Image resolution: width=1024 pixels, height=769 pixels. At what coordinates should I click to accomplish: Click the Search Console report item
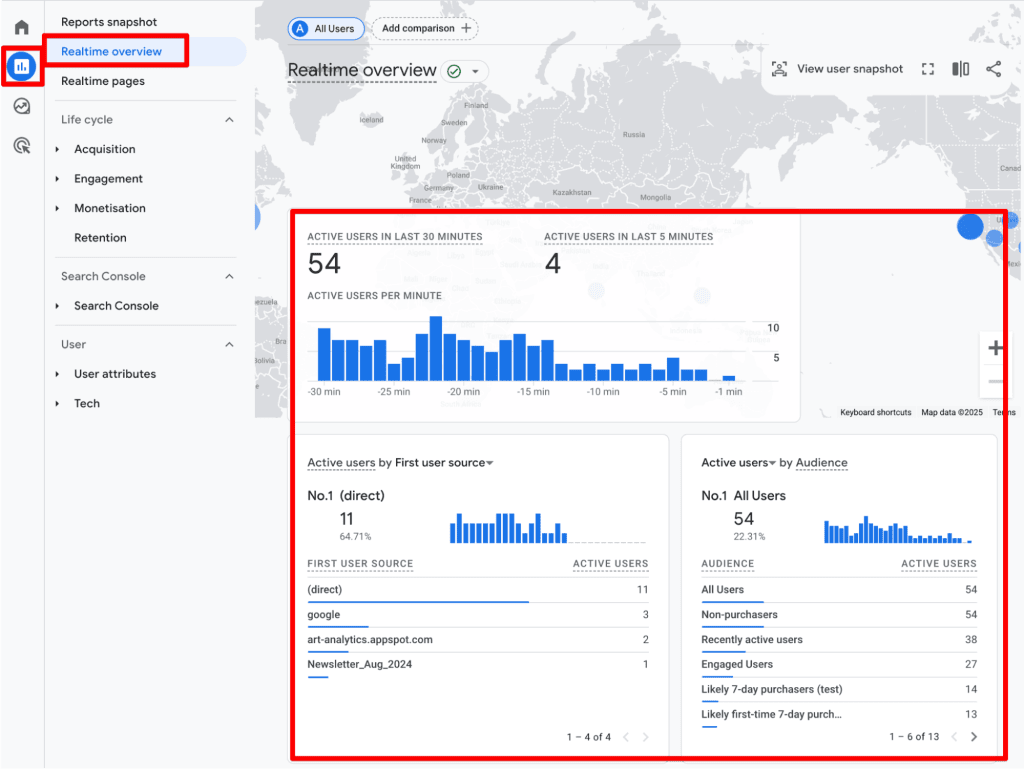116,306
